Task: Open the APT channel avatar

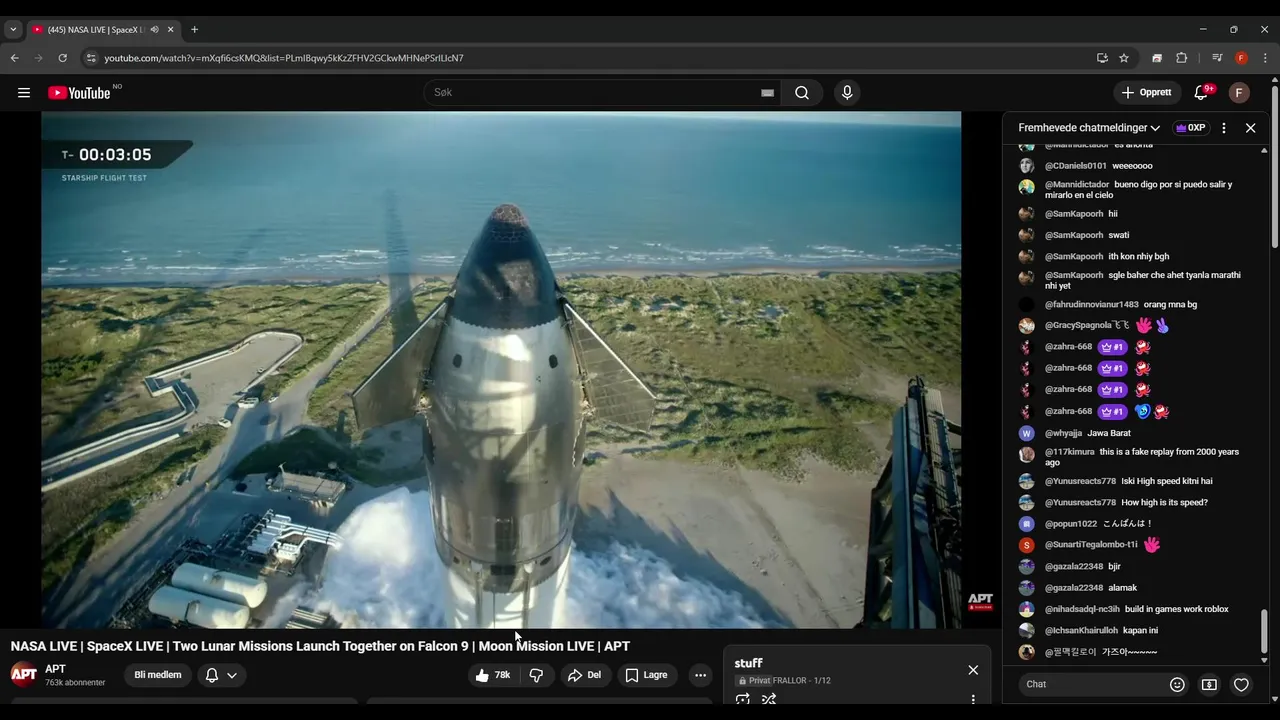Action: click(x=24, y=674)
